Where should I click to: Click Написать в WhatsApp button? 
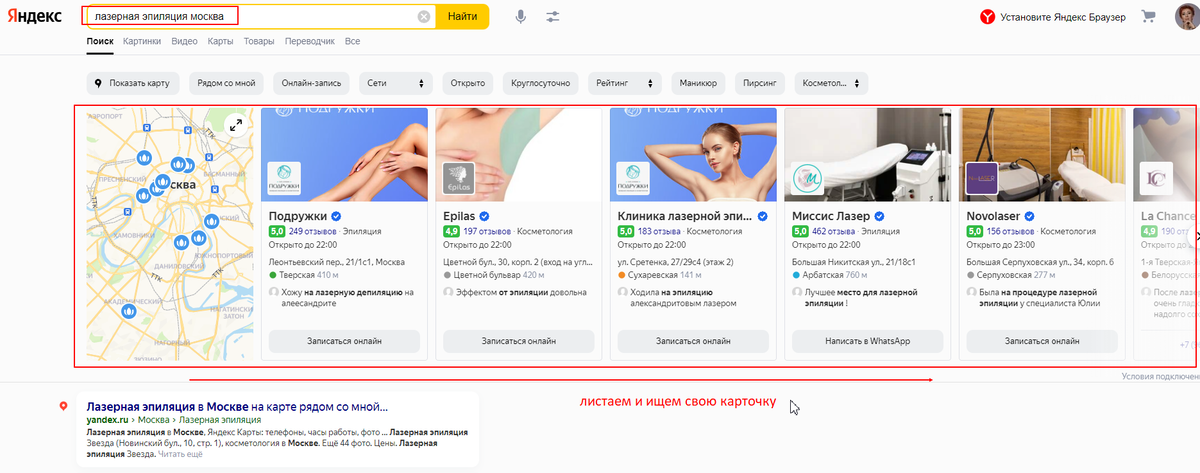pos(867,341)
